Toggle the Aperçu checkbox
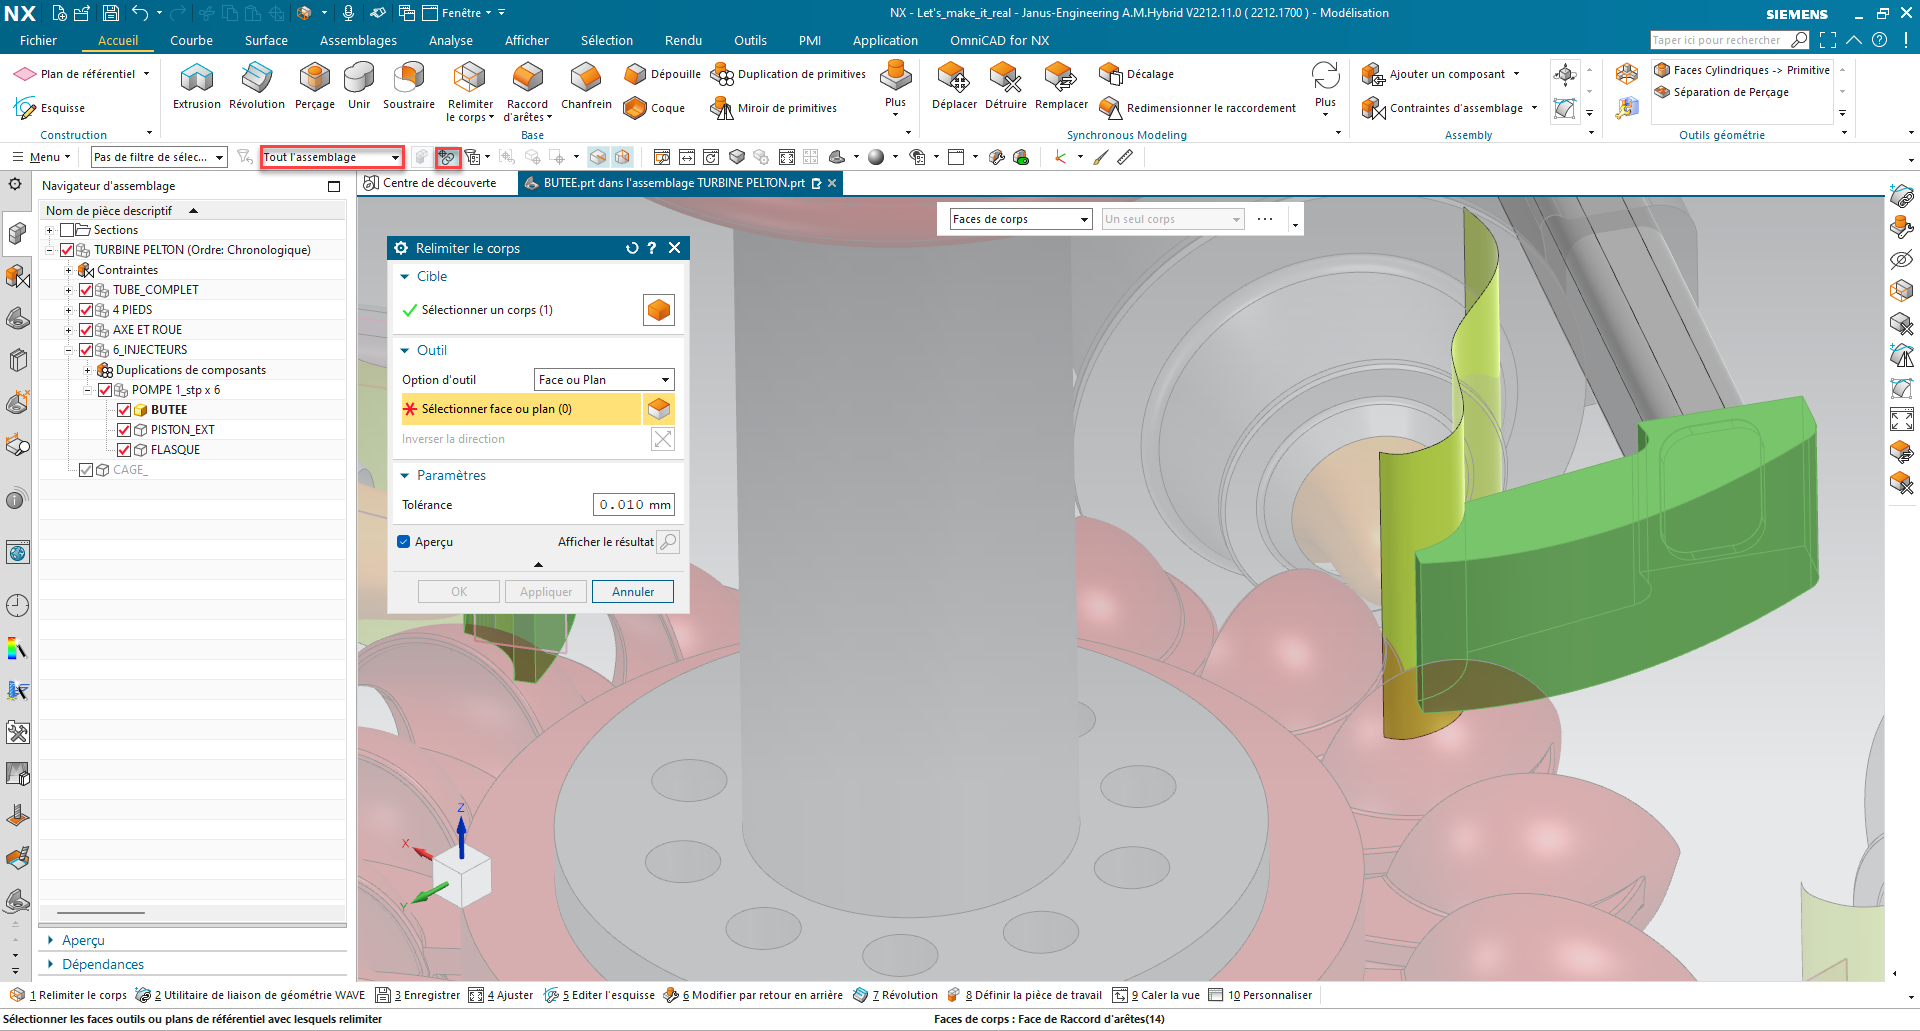This screenshot has width=1920, height=1031. tap(404, 542)
